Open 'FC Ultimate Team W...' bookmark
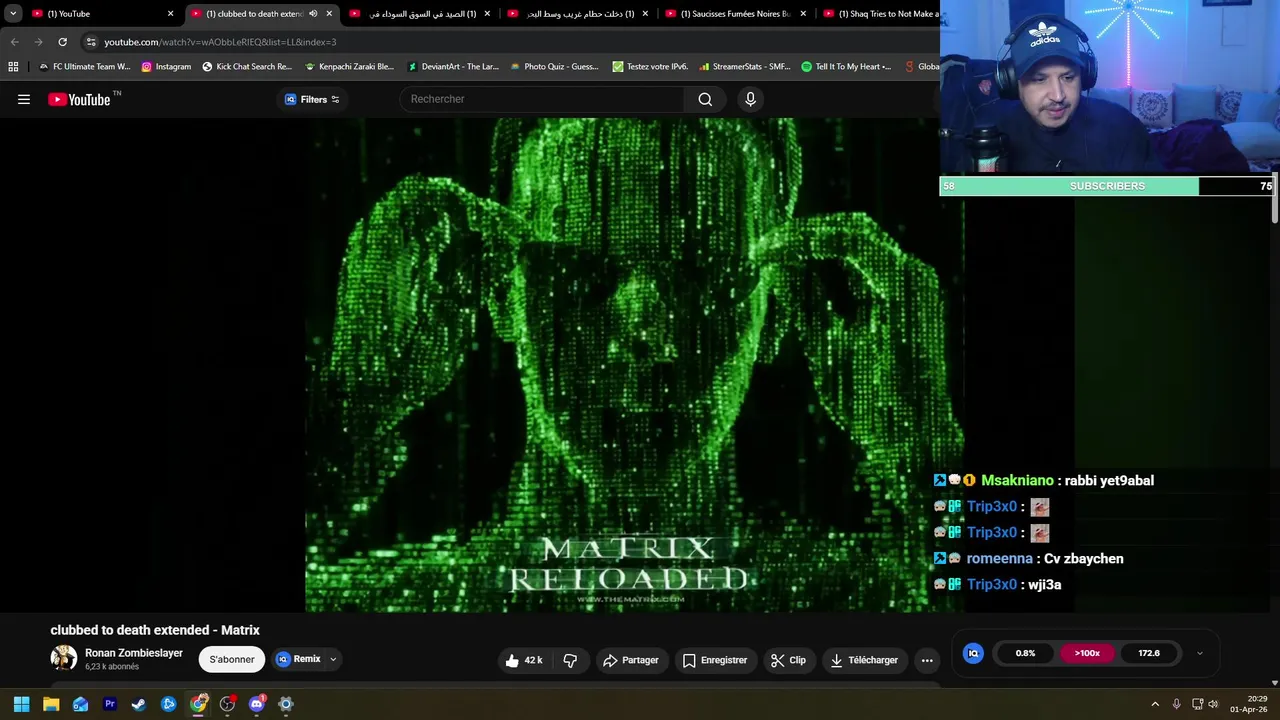The image size is (1280, 720). coord(84,67)
